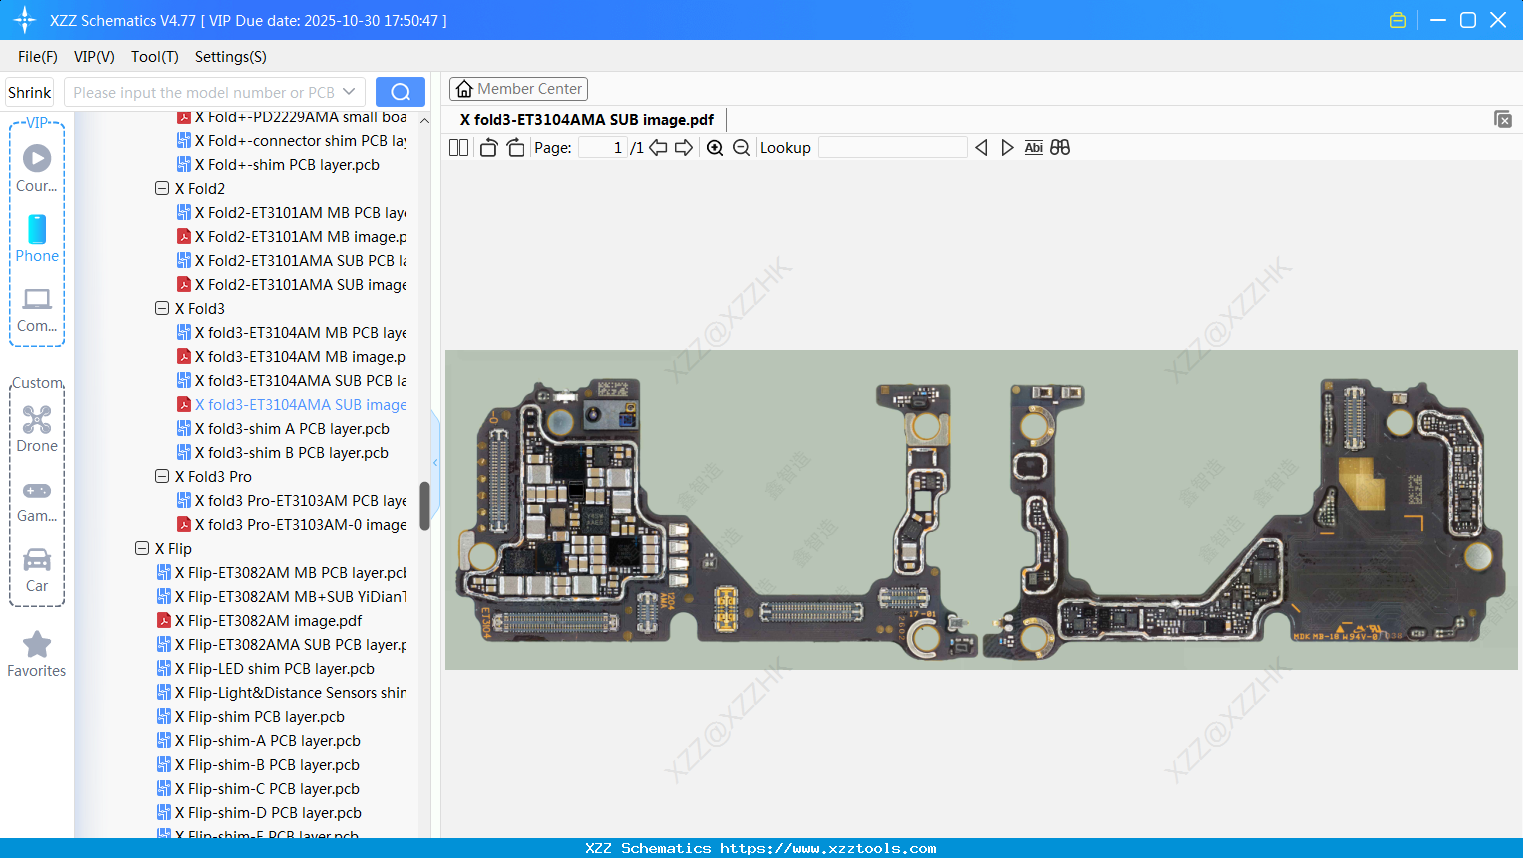Click the tree panel vertical scrollbar thumb
Screen dimensions: 1523x858
coord(424,506)
